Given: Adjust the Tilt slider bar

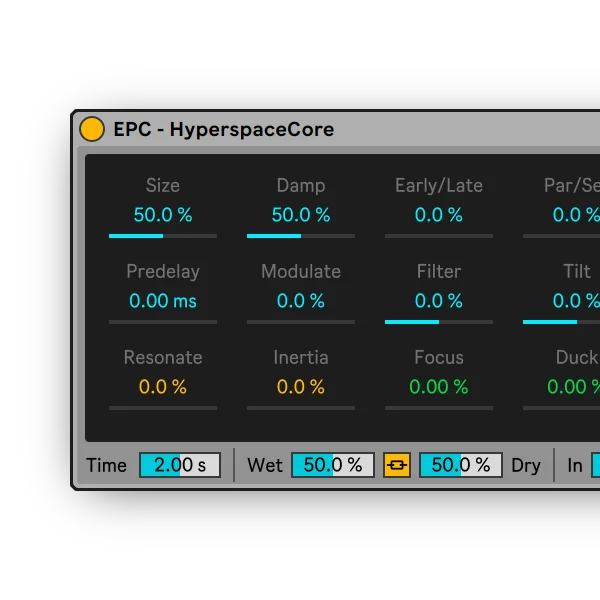Looking at the screenshot, I should coord(561,322).
